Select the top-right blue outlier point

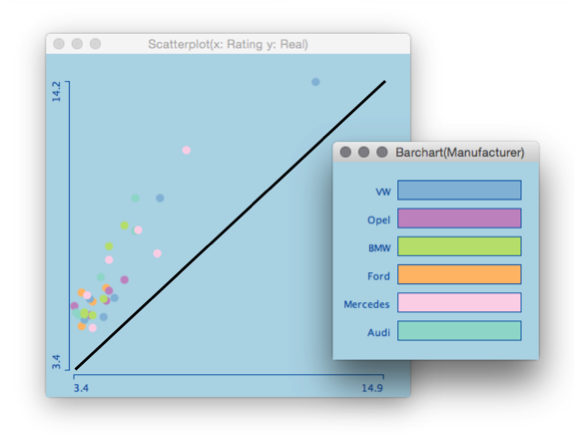point(315,82)
